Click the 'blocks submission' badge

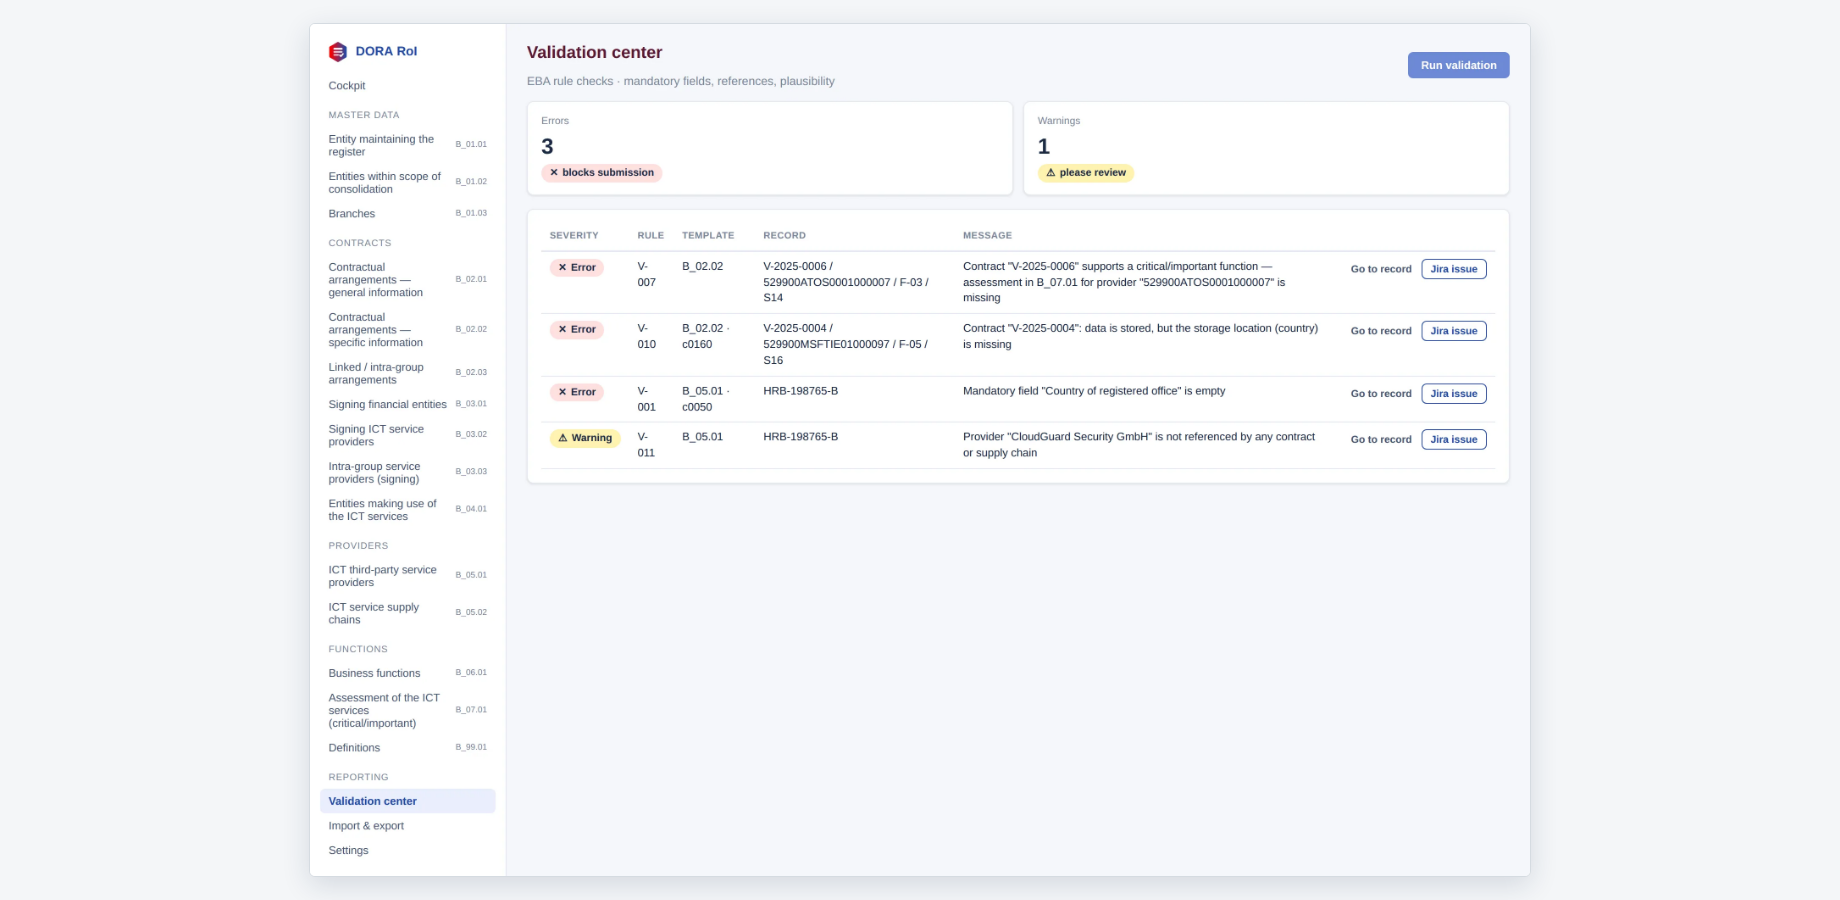pyautogui.click(x=602, y=173)
